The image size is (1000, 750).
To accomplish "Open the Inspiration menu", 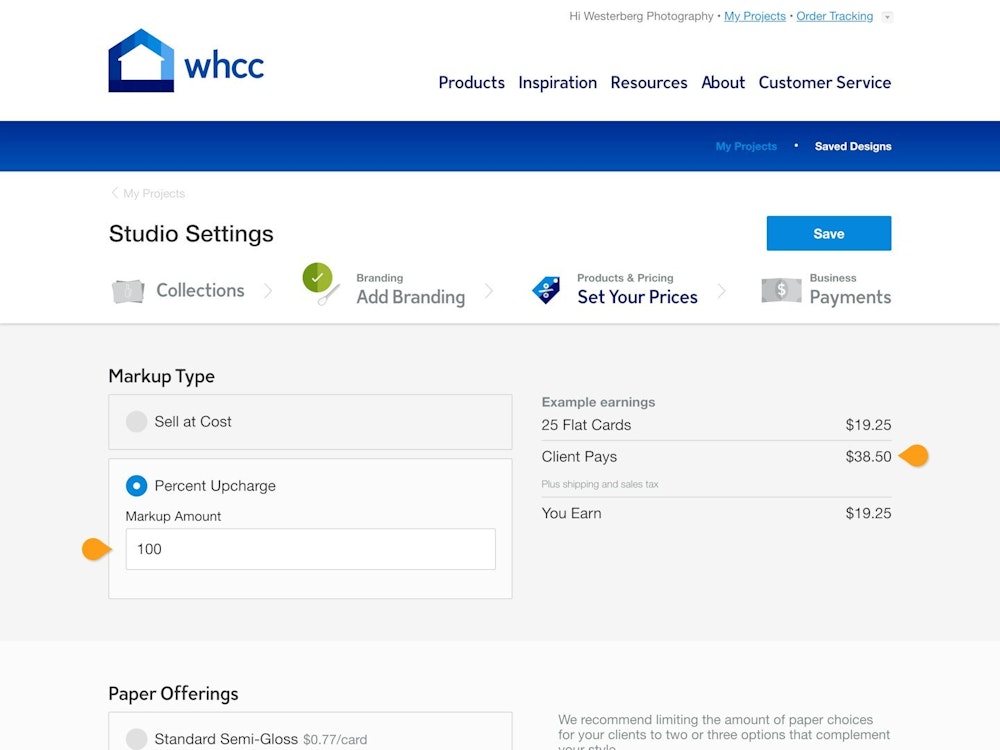I will [557, 83].
